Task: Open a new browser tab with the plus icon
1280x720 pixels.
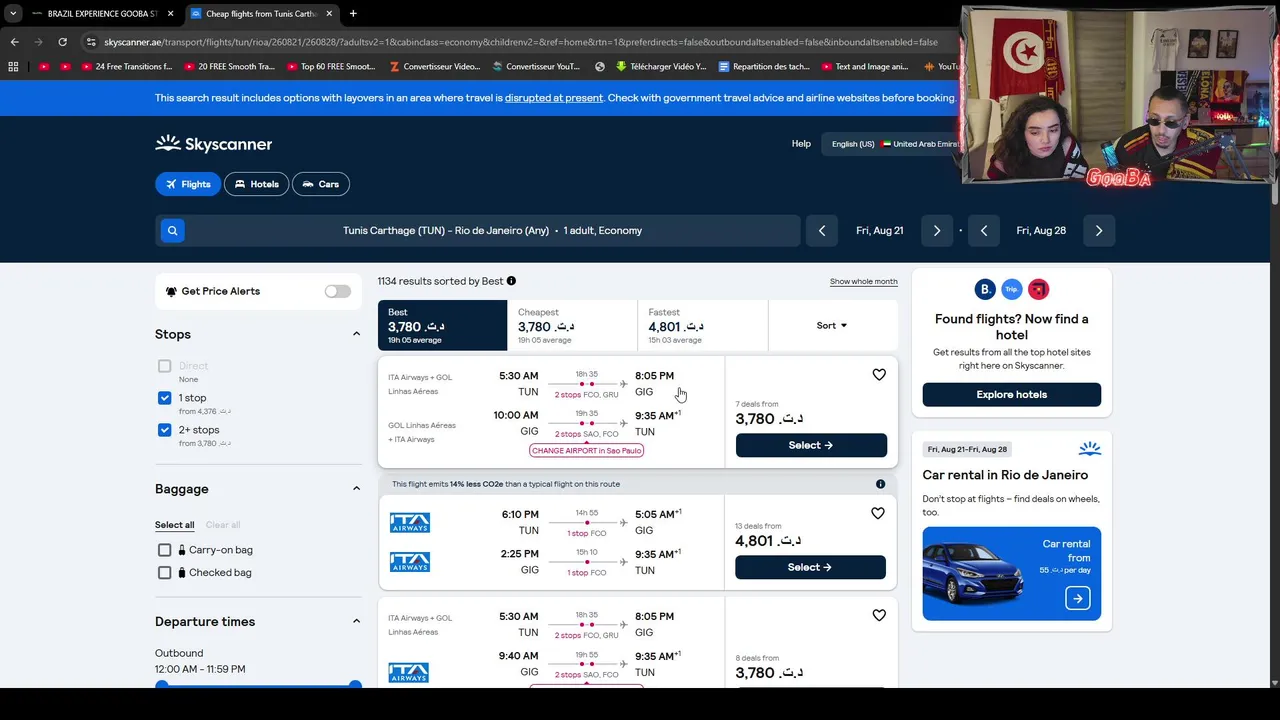Action: coord(353,14)
